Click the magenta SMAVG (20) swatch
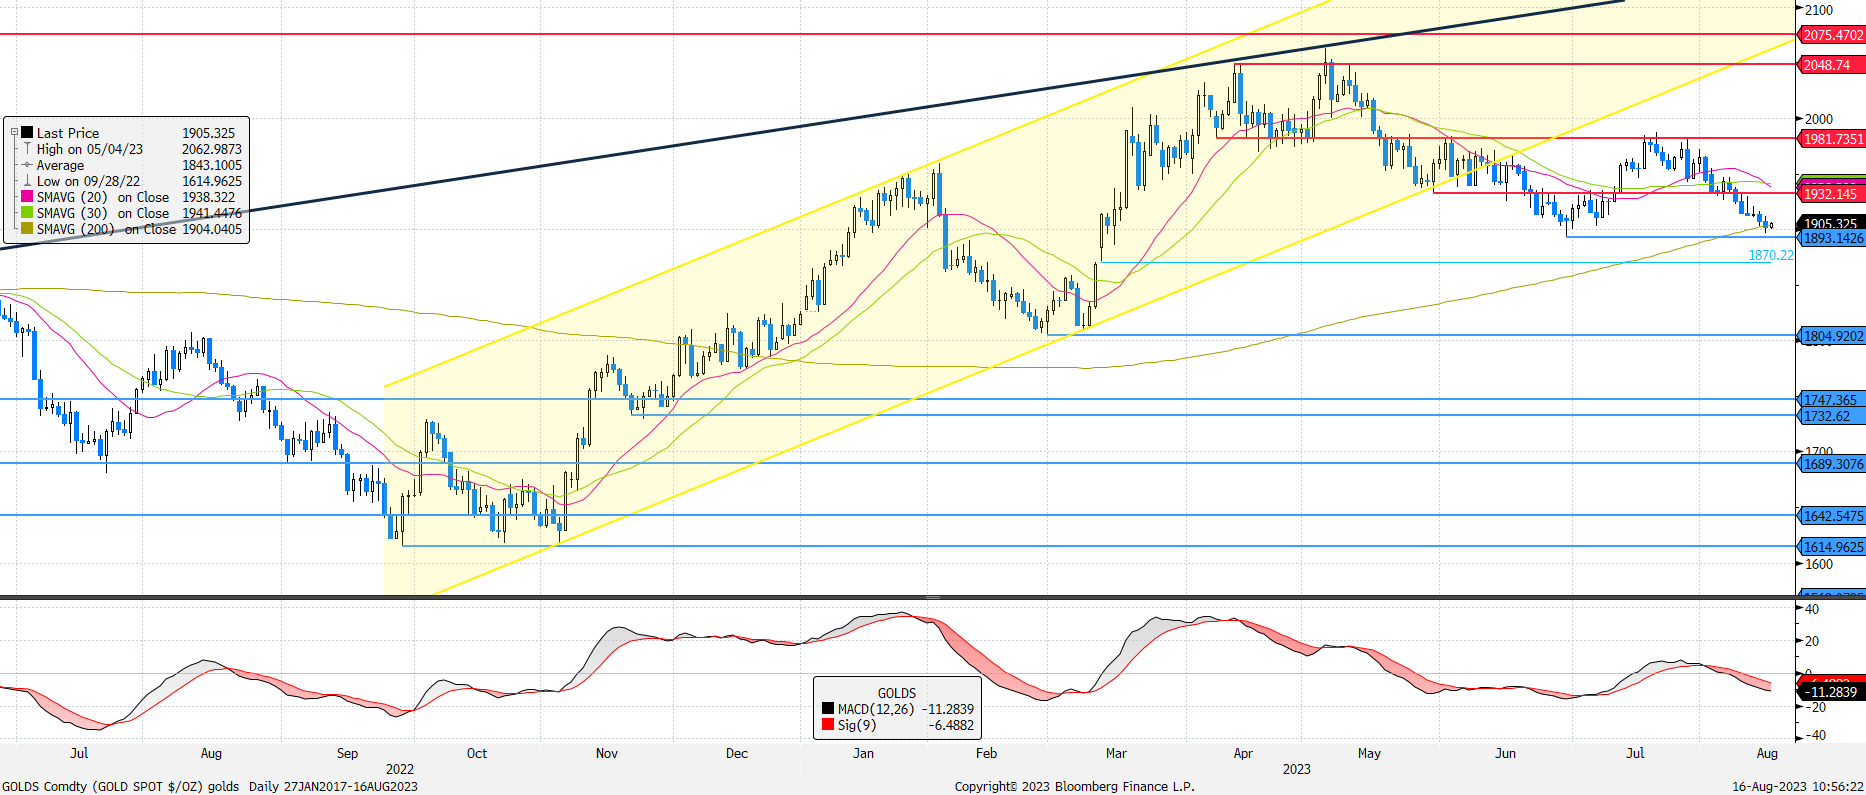Image resolution: width=1866 pixels, height=795 pixels. point(27,197)
